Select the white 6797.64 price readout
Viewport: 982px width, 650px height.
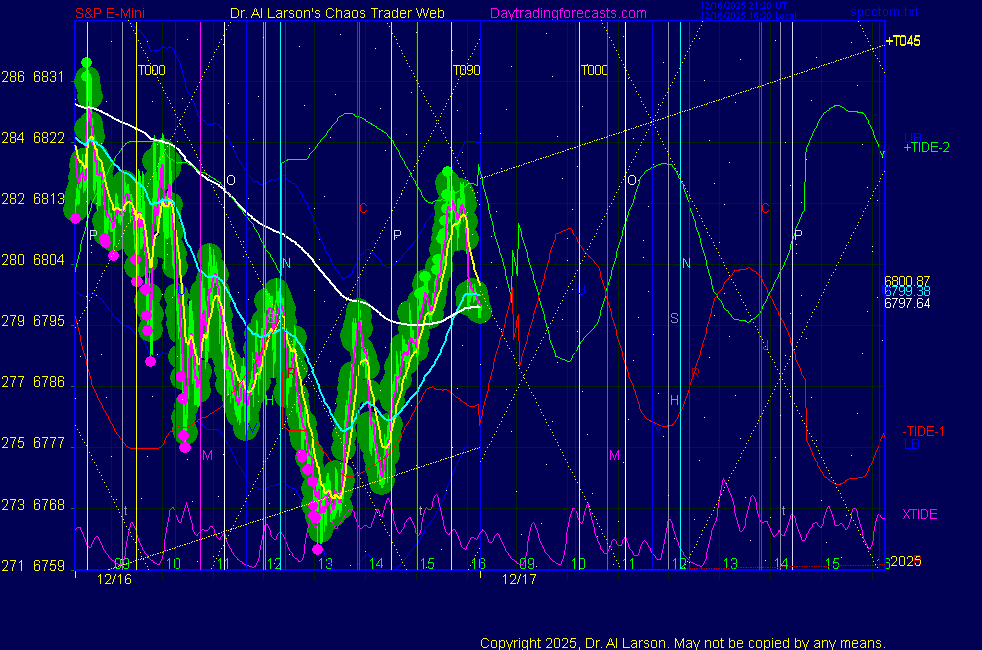[907, 303]
